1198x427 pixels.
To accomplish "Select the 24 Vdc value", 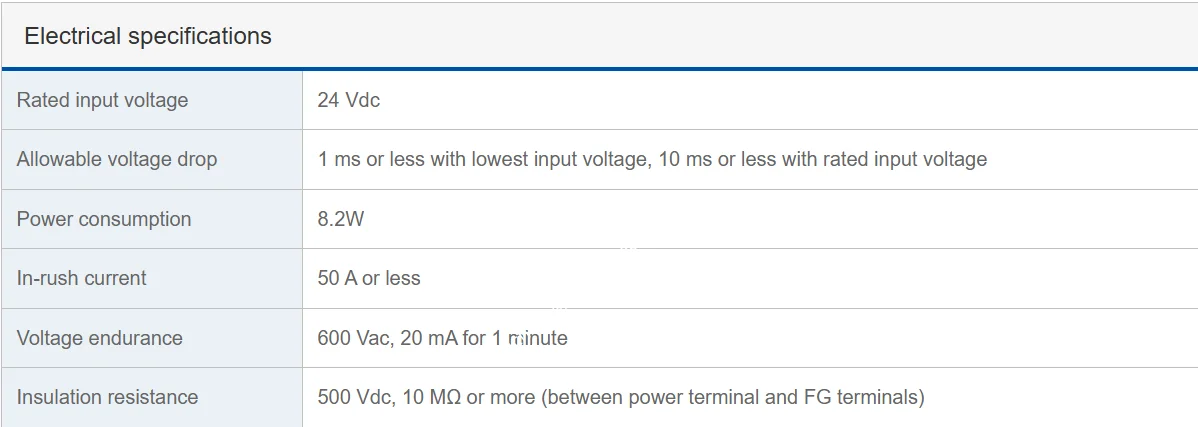I will [348, 100].
